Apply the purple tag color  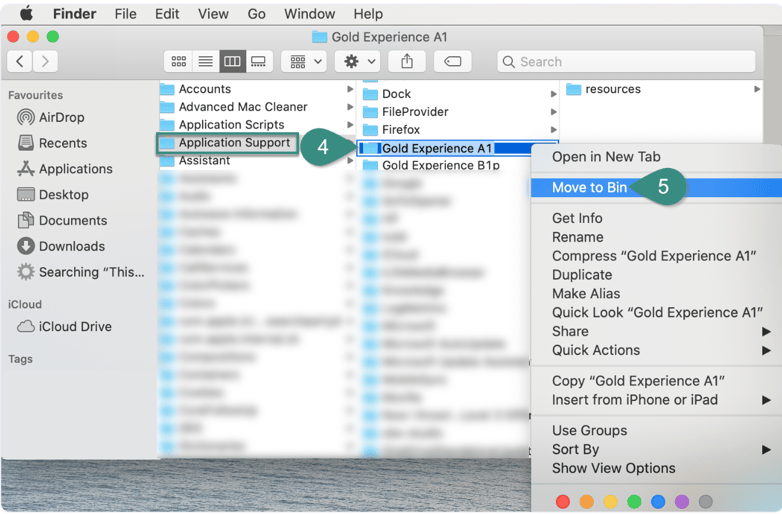point(682,501)
